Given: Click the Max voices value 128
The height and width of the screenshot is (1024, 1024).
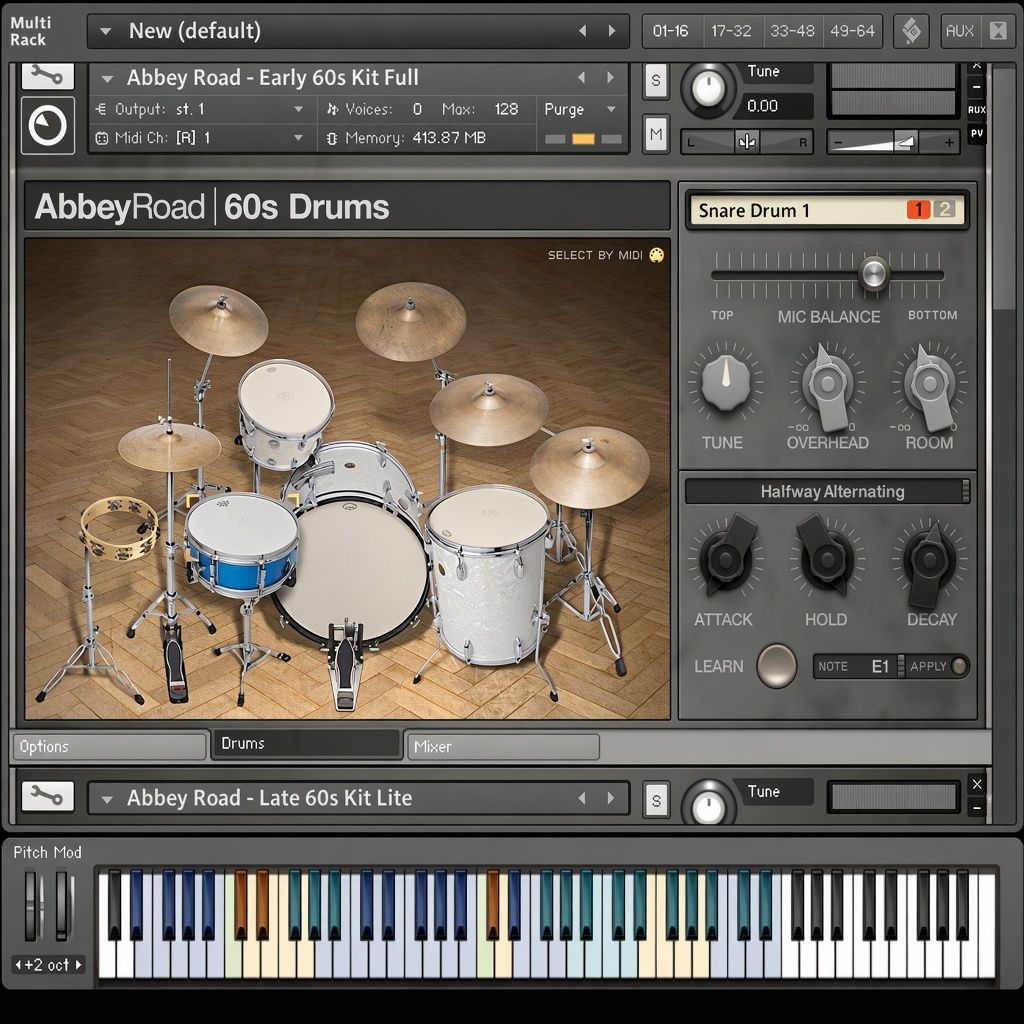Looking at the screenshot, I should (x=506, y=109).
